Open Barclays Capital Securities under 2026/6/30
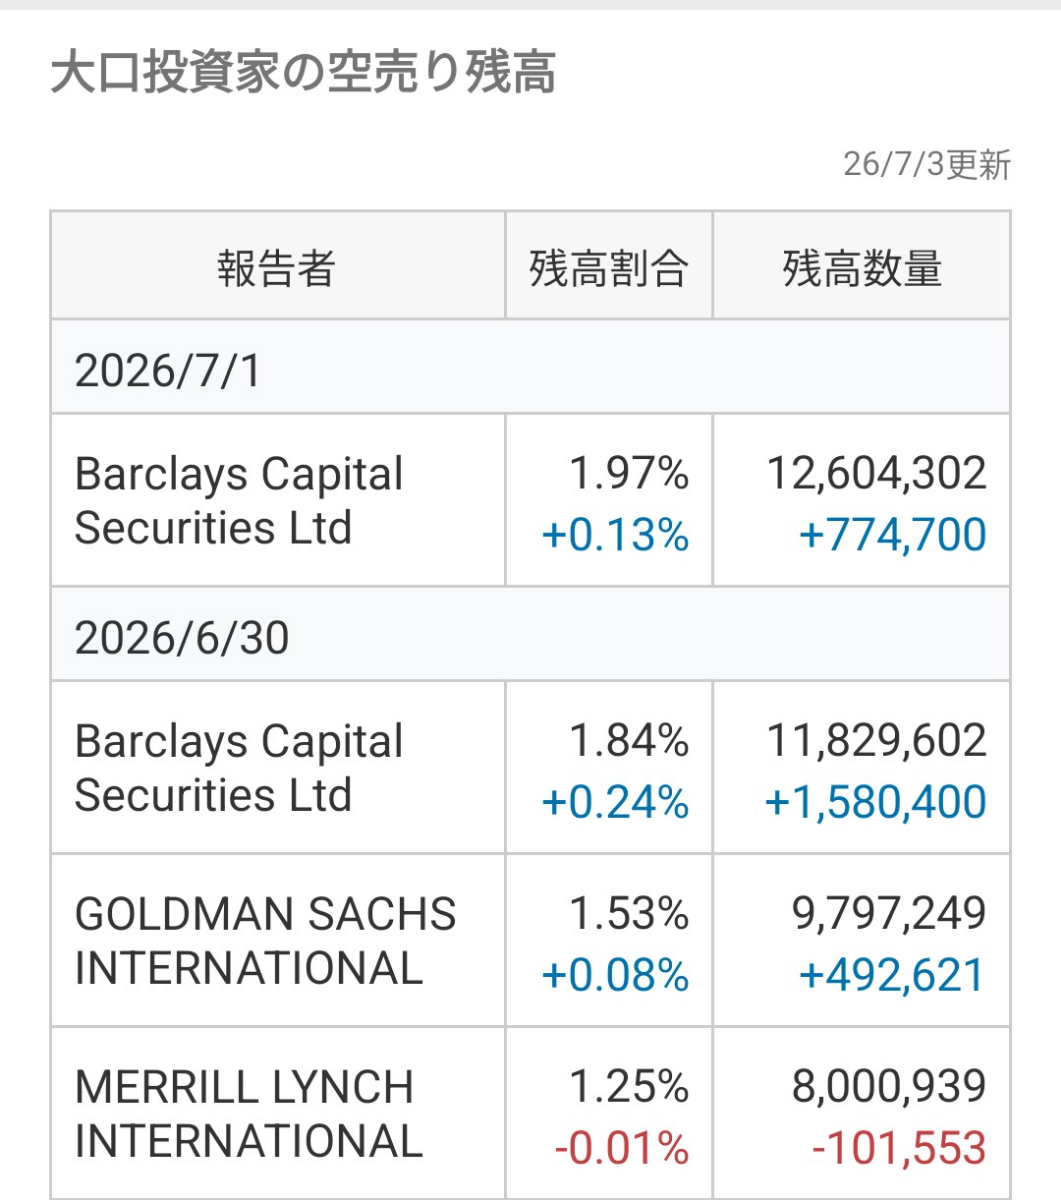This screenshot has height=1200, width=1061. click(239, 768)
